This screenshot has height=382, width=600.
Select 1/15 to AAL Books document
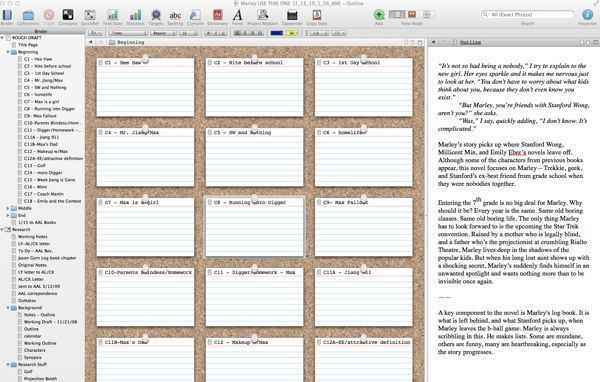(37, 222)
